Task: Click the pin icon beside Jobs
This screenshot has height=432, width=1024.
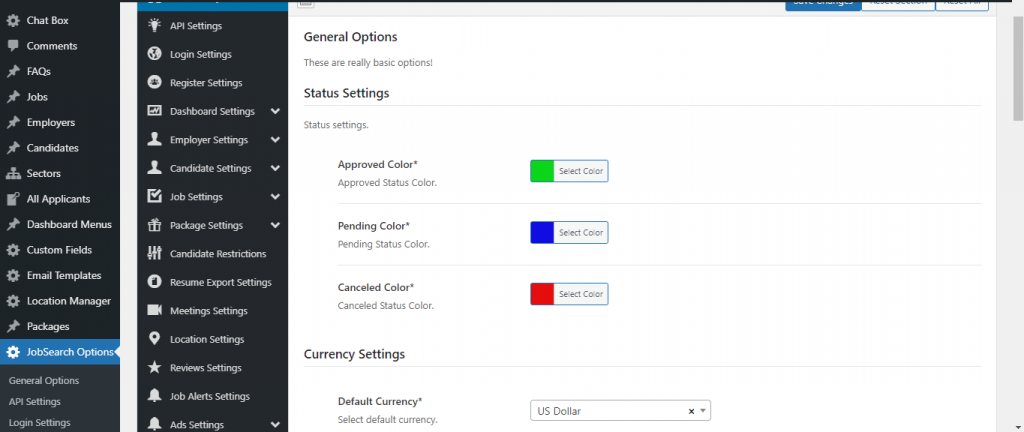Action: (12, 97)
